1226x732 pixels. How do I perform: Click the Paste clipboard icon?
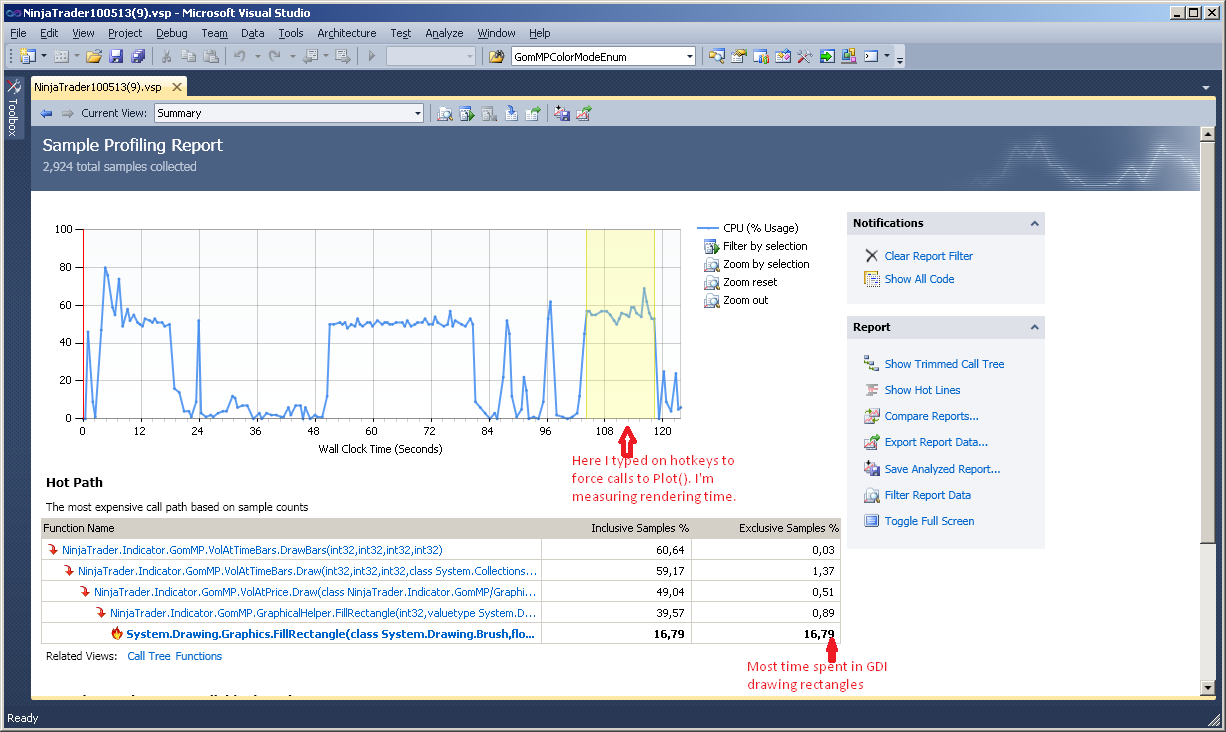click(209, 57)
